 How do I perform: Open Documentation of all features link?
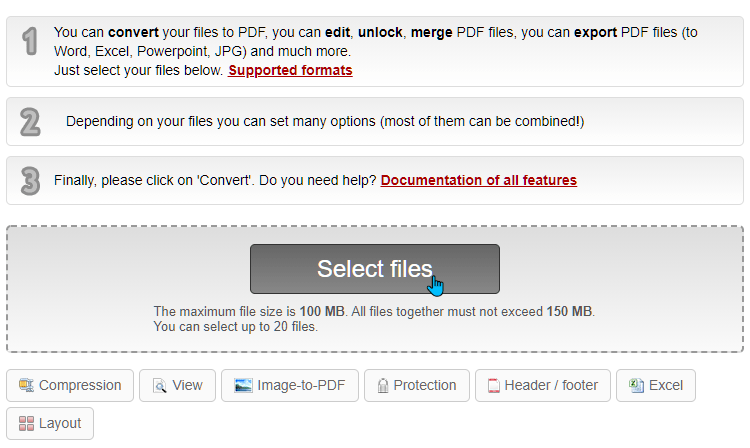(x=478, y=181)
